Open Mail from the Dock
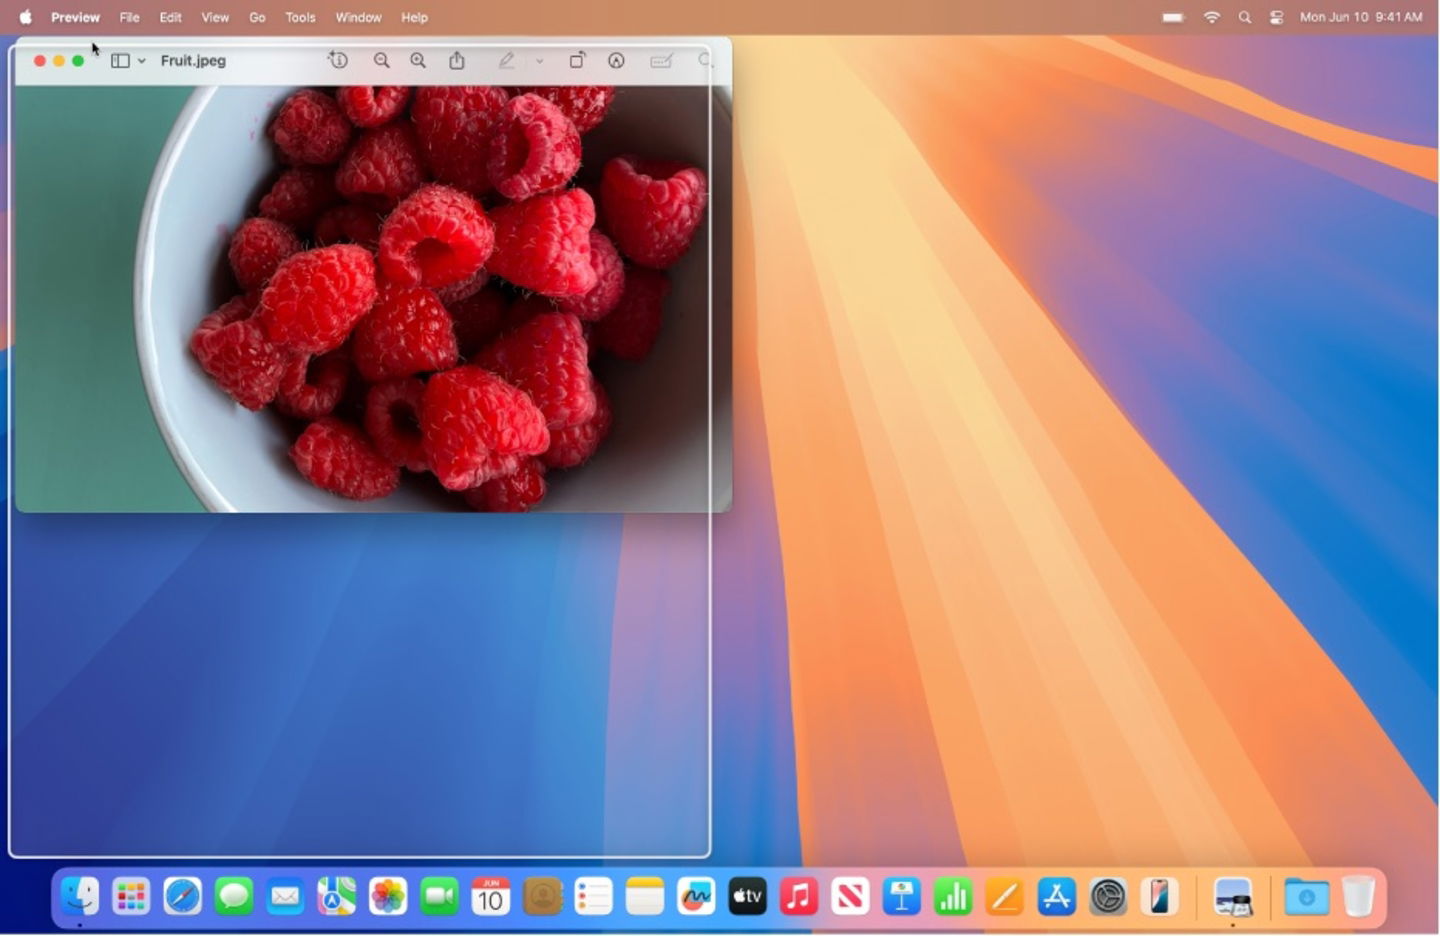The image size is (1440, 936). [285, 896]
